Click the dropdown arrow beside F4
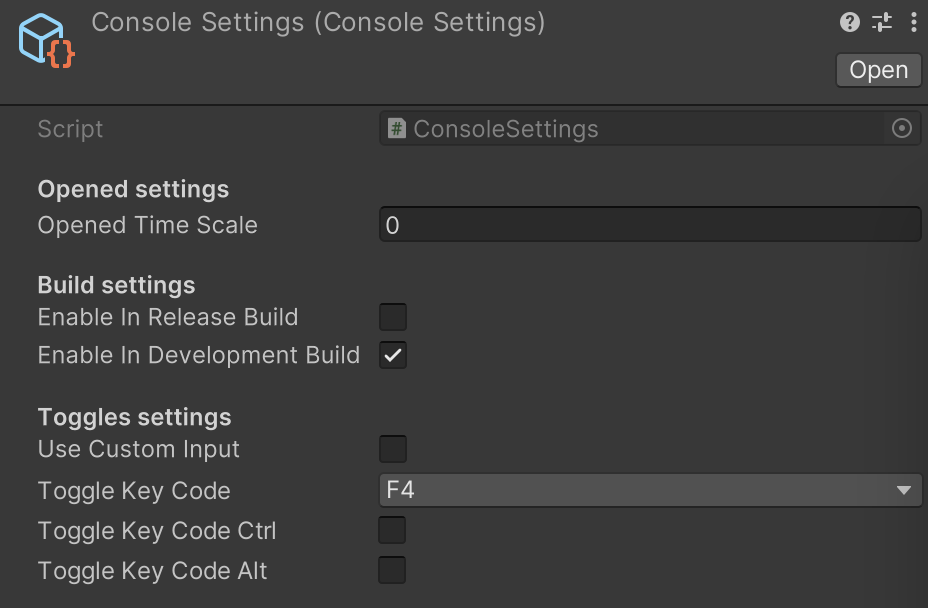Screen dimensions: 928x608 [903, 490]
